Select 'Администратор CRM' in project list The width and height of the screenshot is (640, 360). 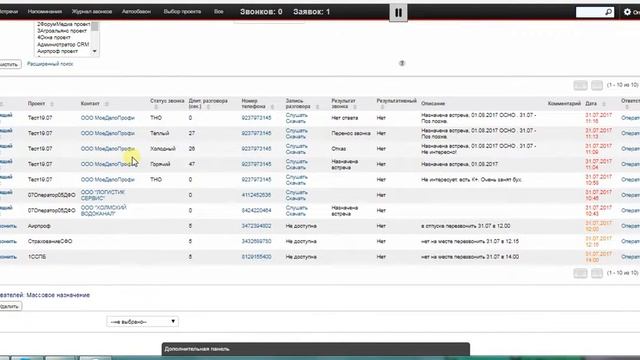point(63,44)
